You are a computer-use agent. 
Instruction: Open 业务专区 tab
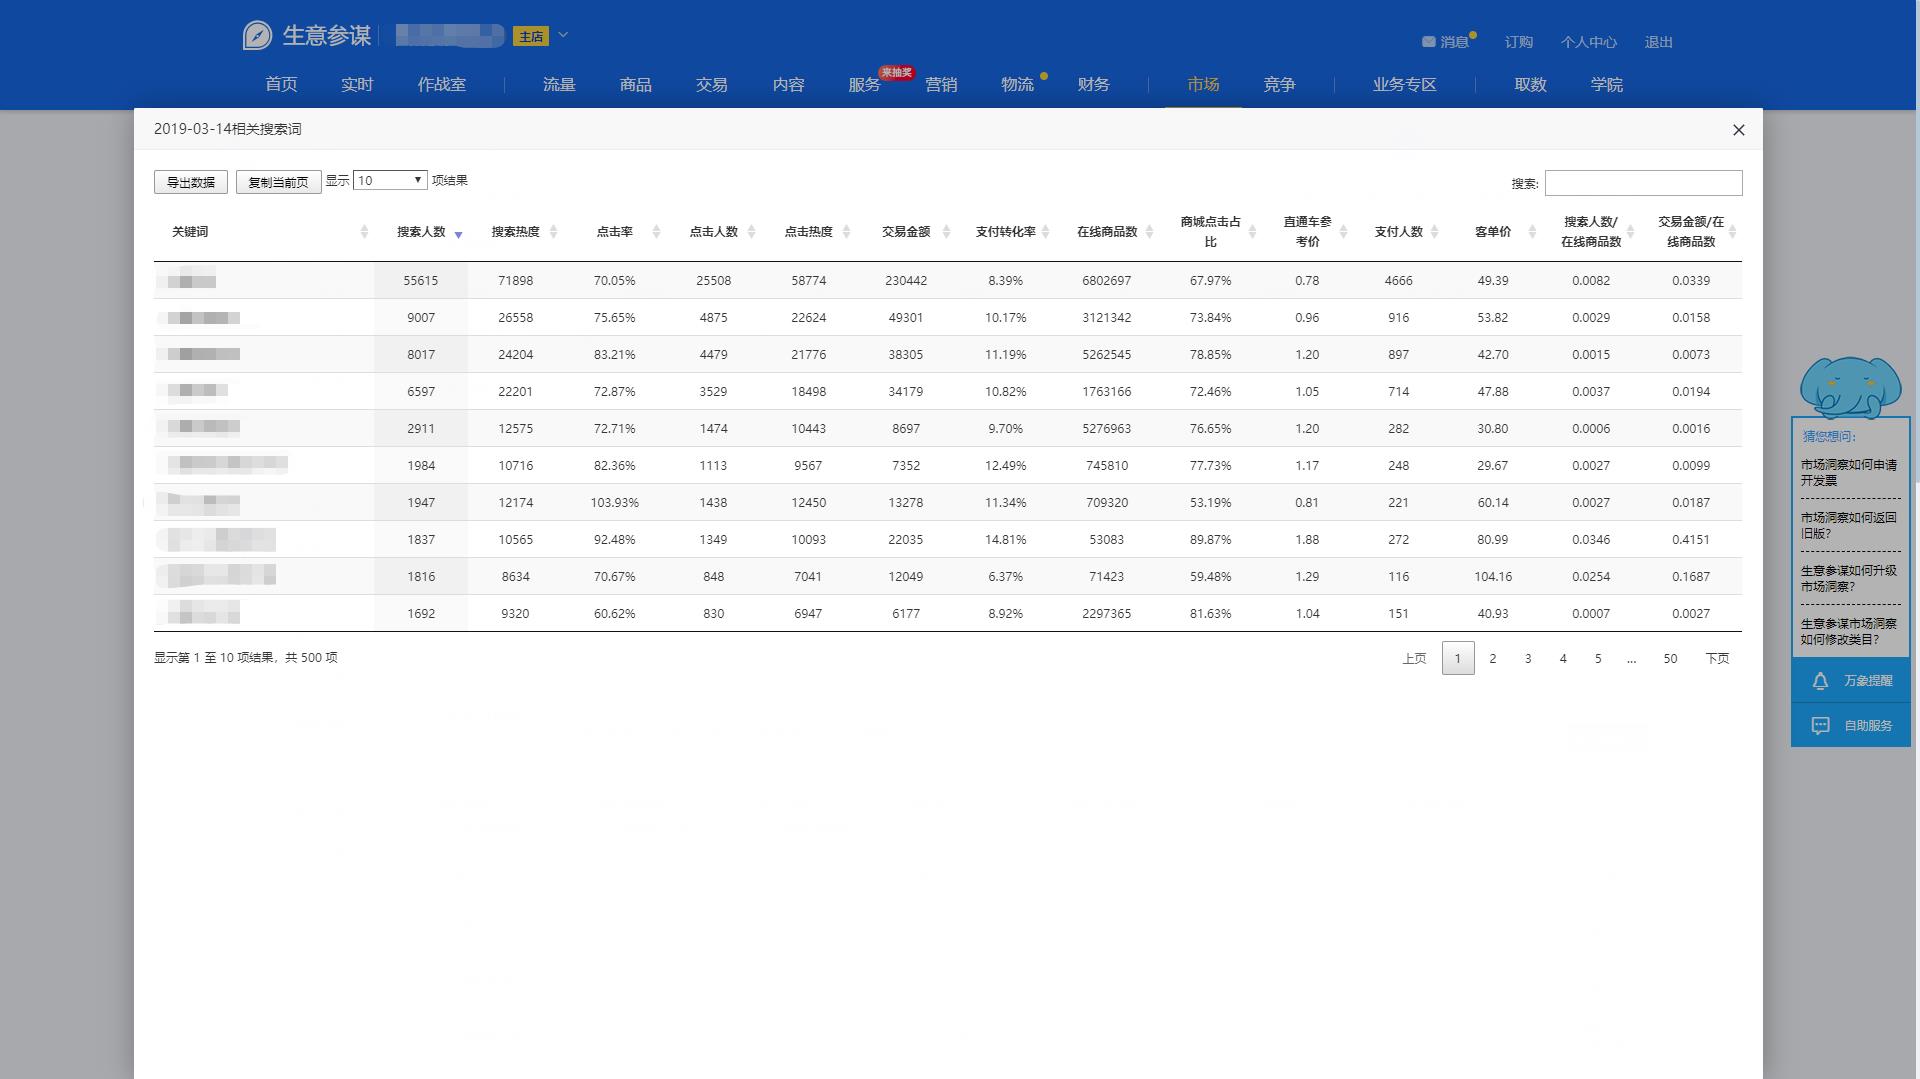click(x=1405, y=84)
